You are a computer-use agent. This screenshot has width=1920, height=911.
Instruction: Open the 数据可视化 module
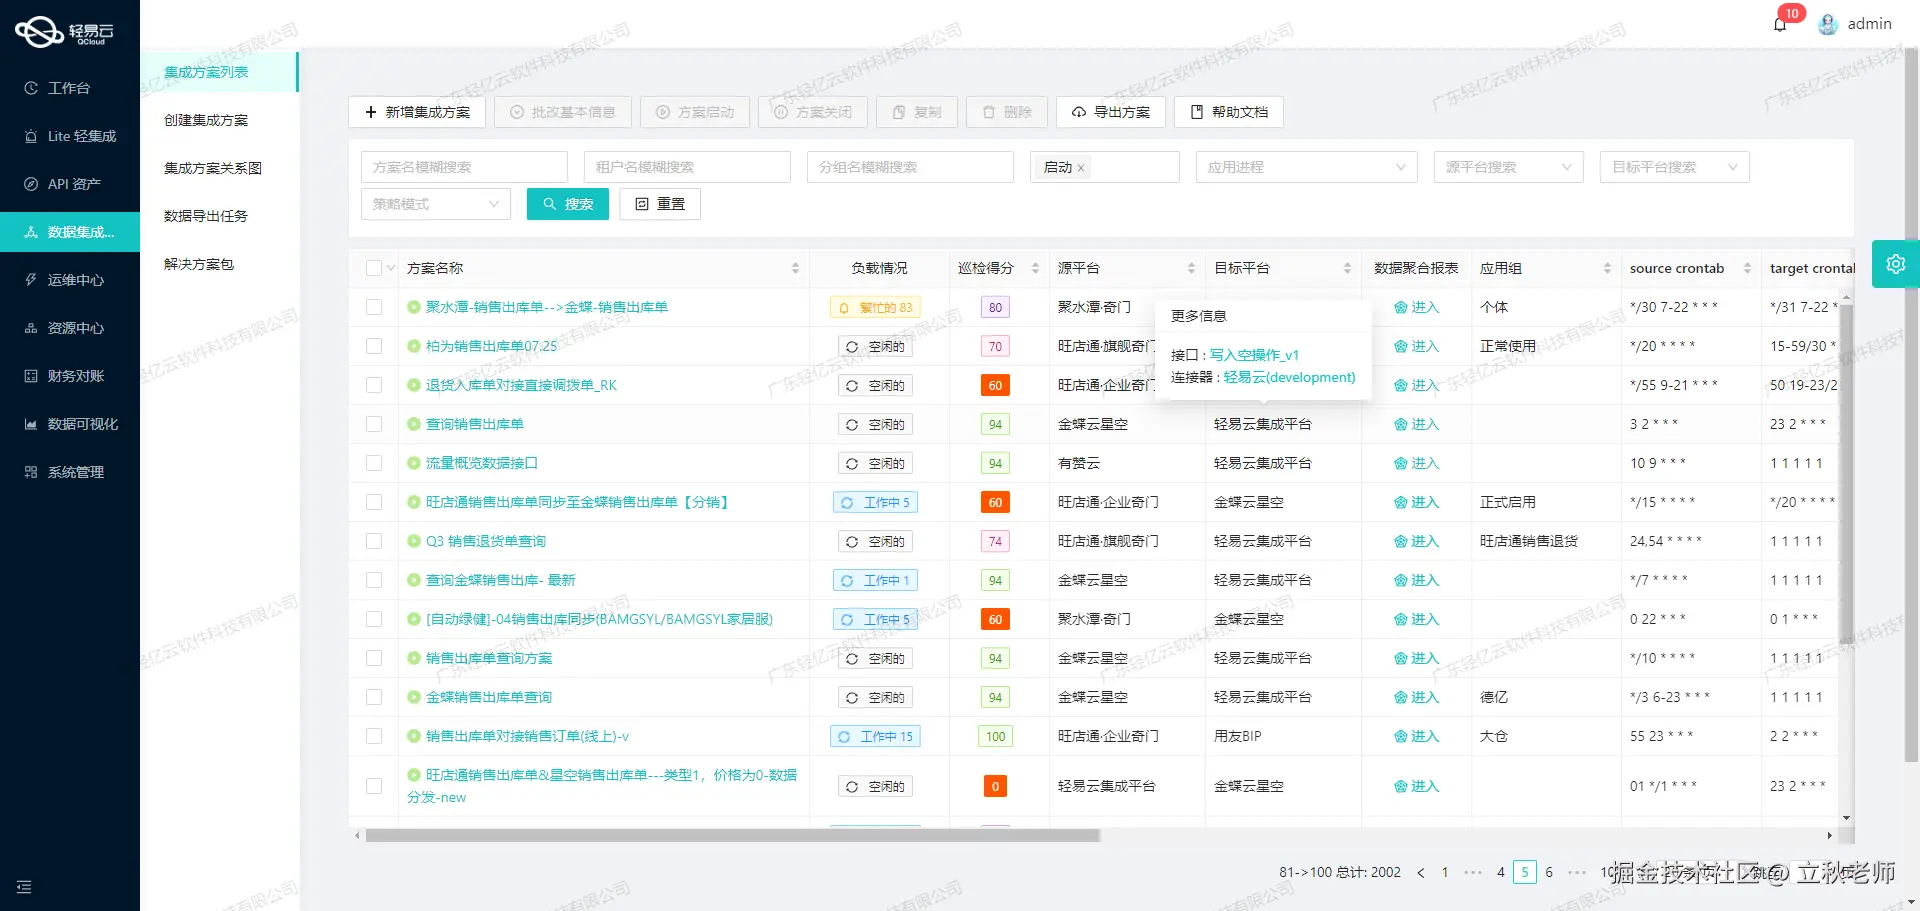pos(70,424)
